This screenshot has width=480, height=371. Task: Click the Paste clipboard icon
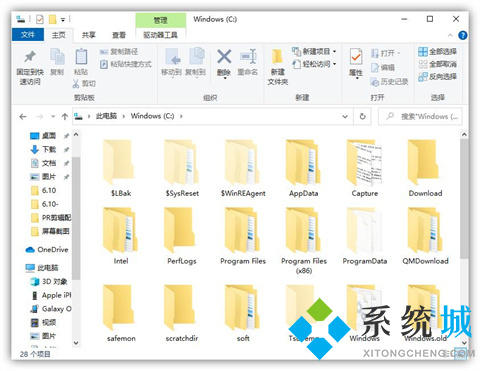click(x=81, y=57)
